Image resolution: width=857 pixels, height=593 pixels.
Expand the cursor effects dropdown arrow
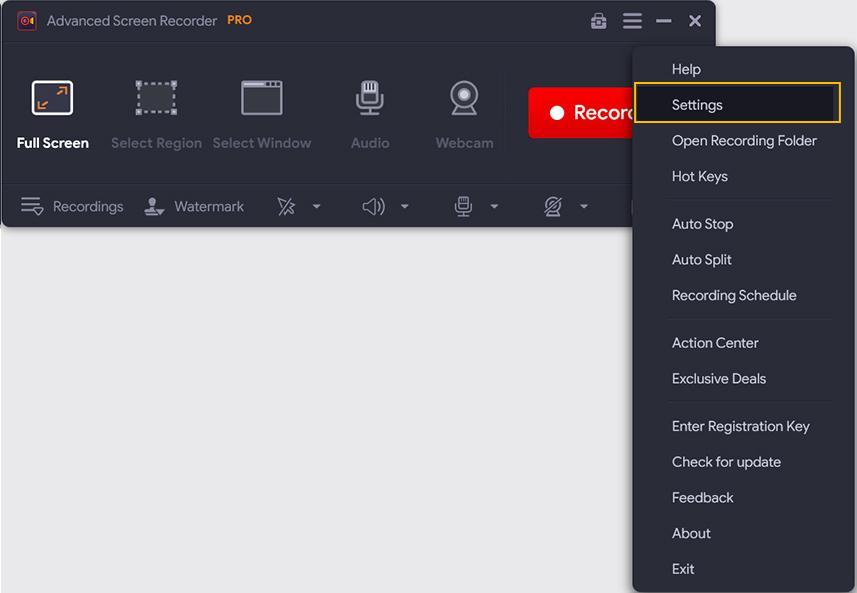coord(316,207)
